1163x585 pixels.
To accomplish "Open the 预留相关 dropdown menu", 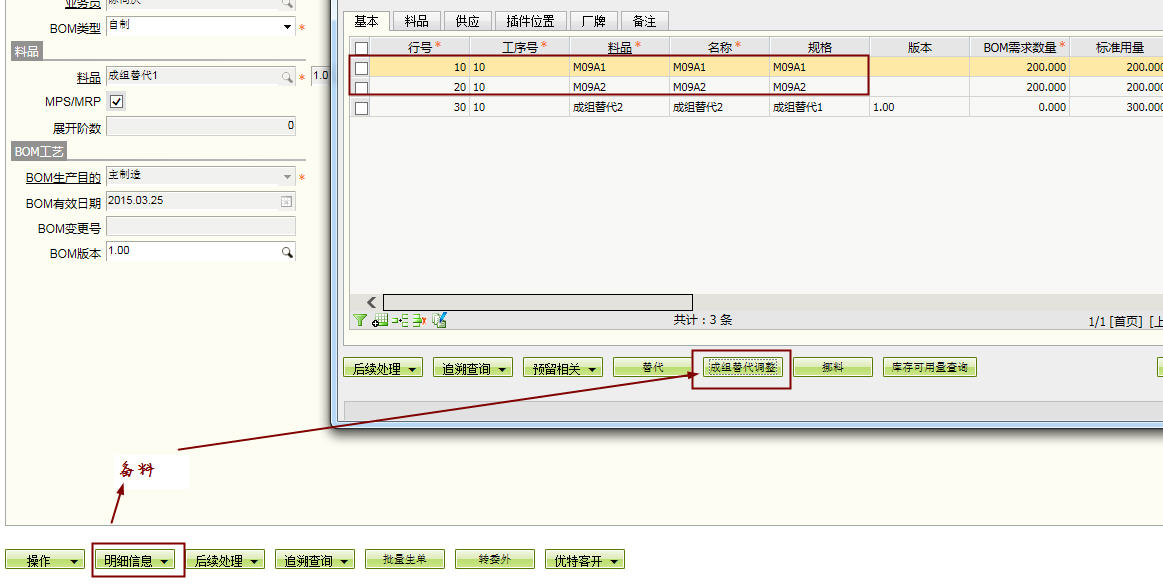I will coord(564,369).
